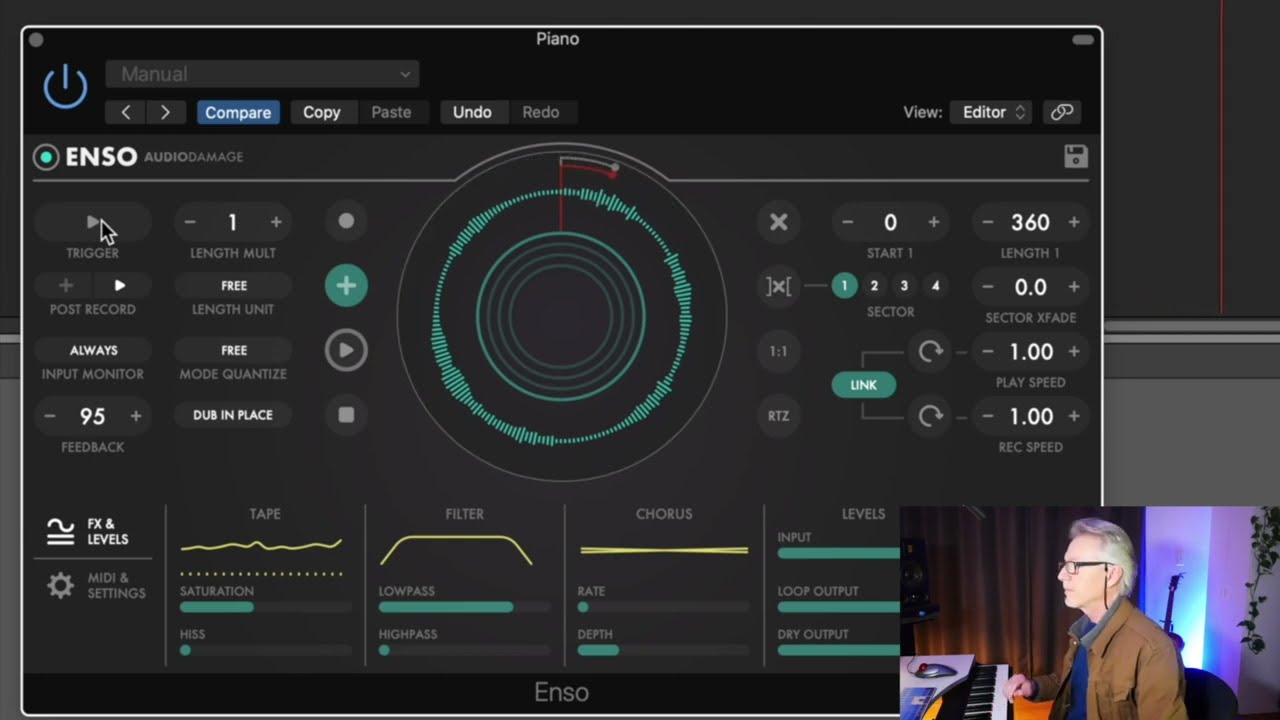The height and width of the screenshot is (720, 1280).
Task: Toggle the speed LINK button
Action: pos(864,385)
